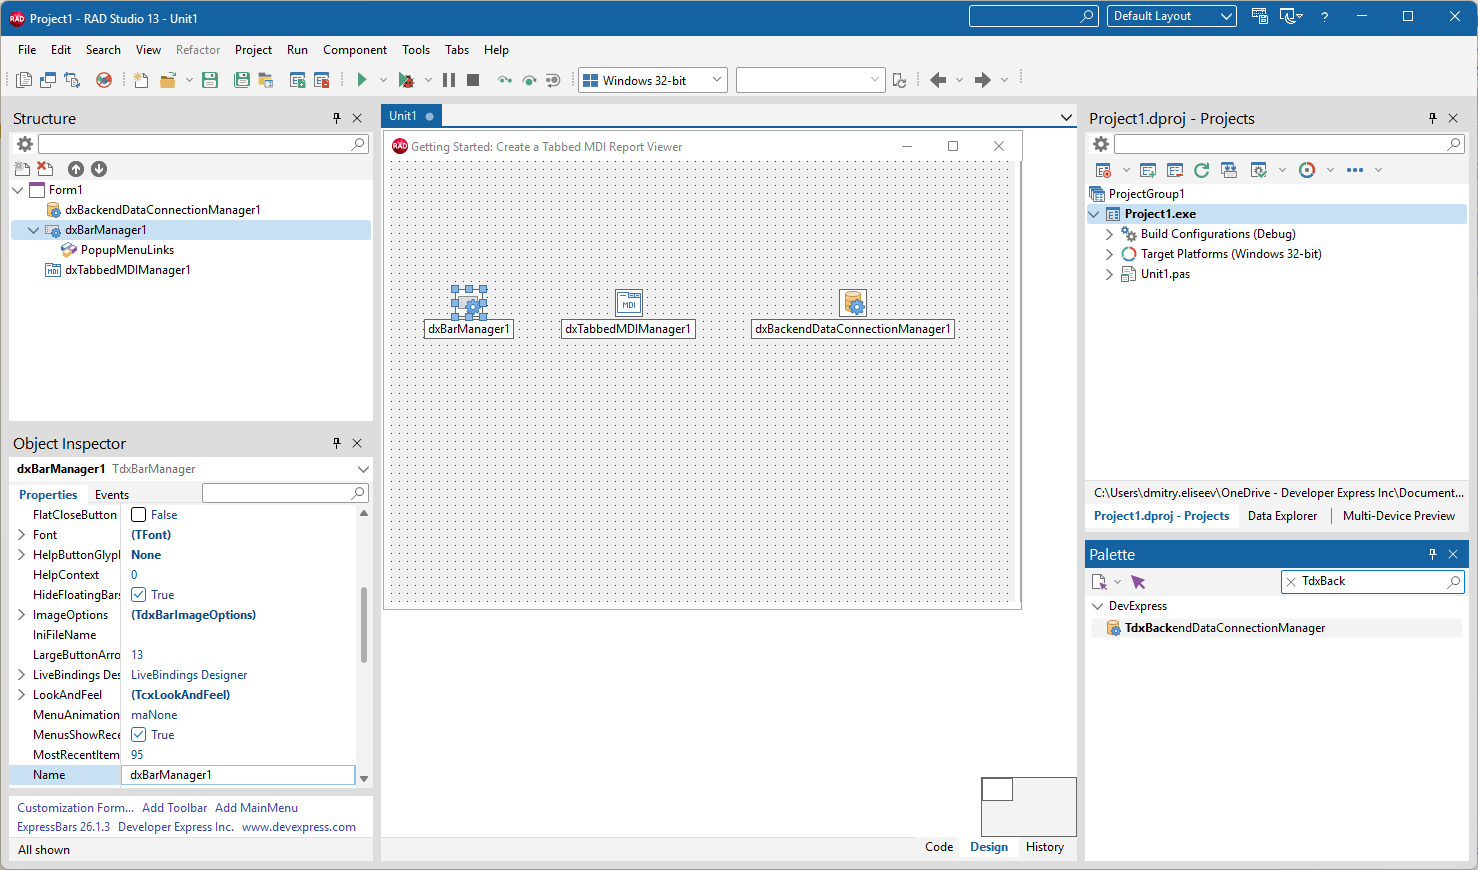This screenshot has height=870, width=1478.
Task: Click the Open Project toolbar icon
Action: [266, 80]
